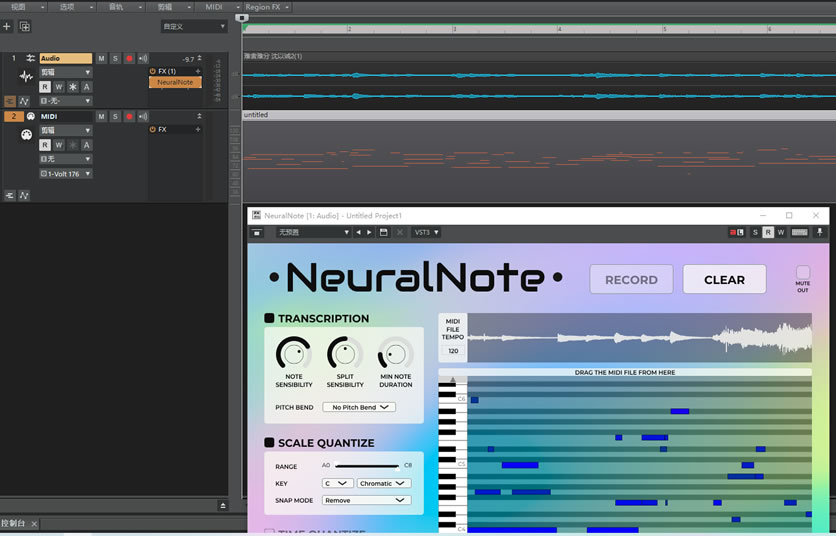Mute the Audio track
Image resolution: width=836 pixels, height=536 pixels.
(x=101, y=58)
